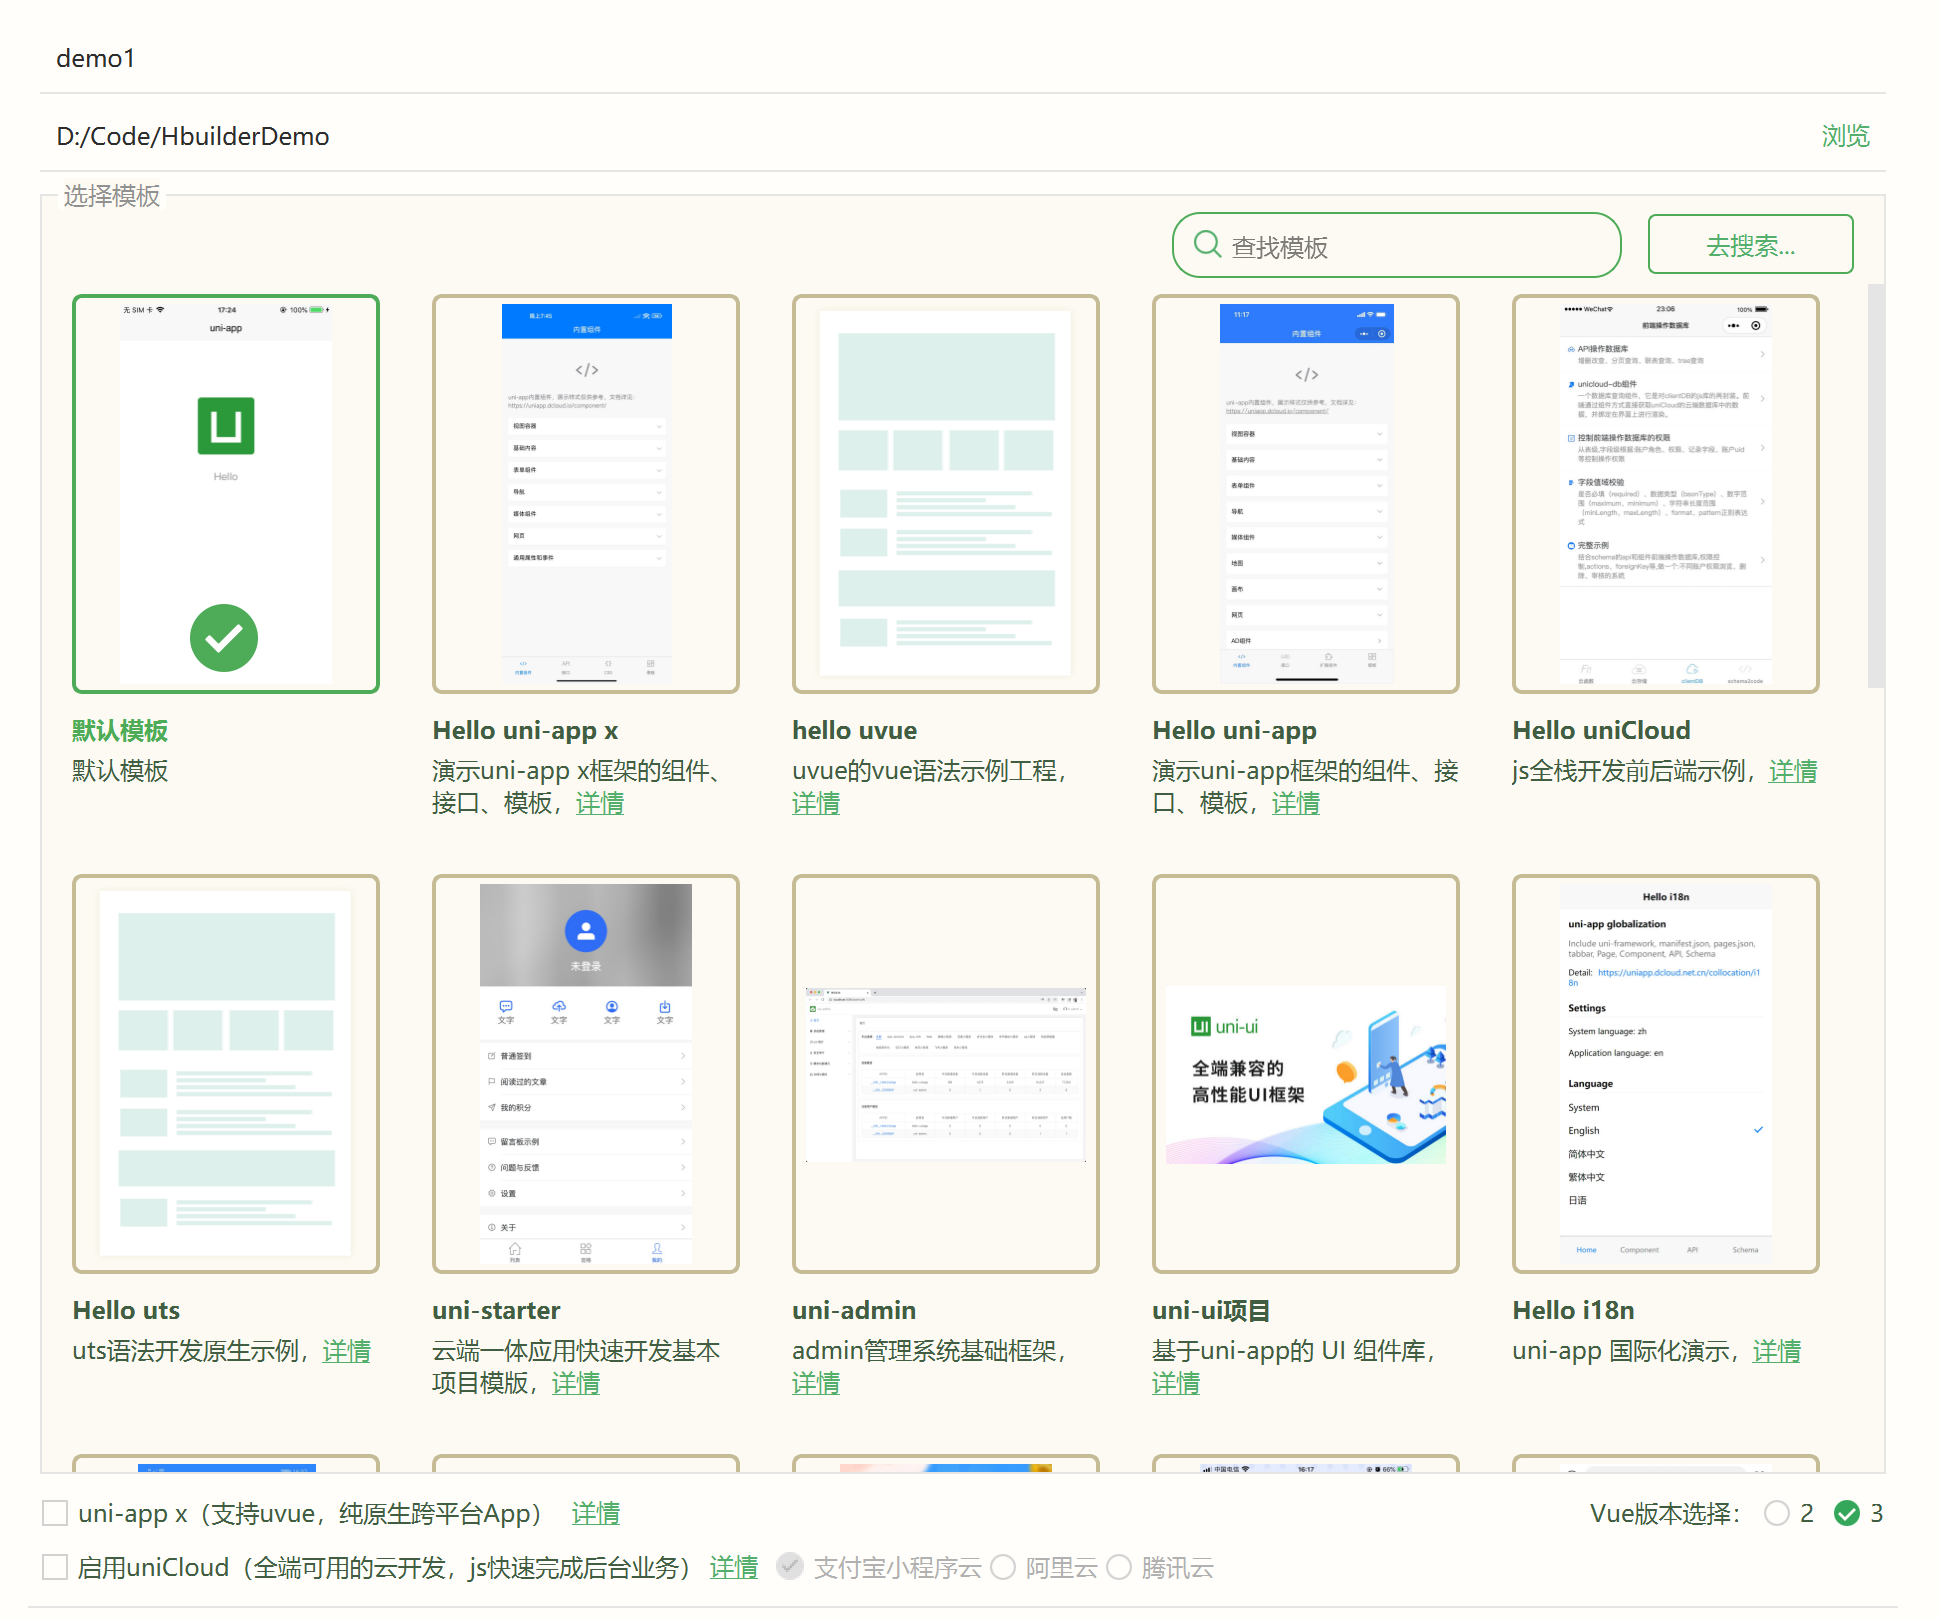Image resolution: width=1938 pixels, height=1619 pixels.
Task: Click the Hello uni-app x title text
Action: 525,730
